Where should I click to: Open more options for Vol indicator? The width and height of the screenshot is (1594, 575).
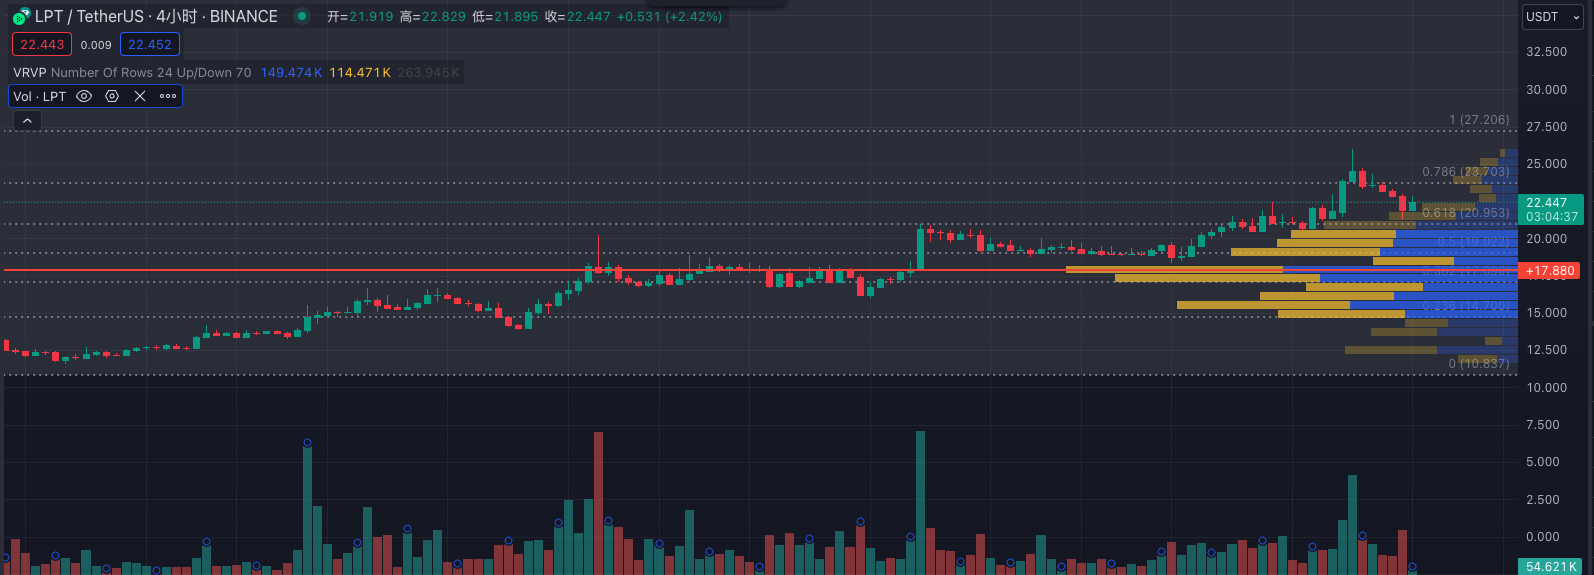point(168,97)
